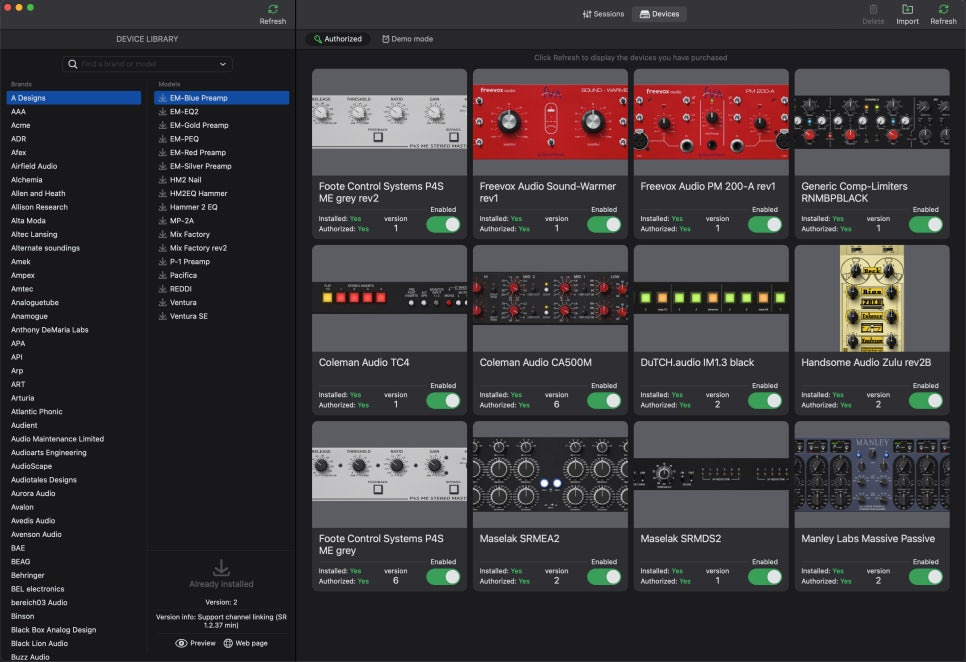Click the Preview eye icon

[x=181, y=643]
